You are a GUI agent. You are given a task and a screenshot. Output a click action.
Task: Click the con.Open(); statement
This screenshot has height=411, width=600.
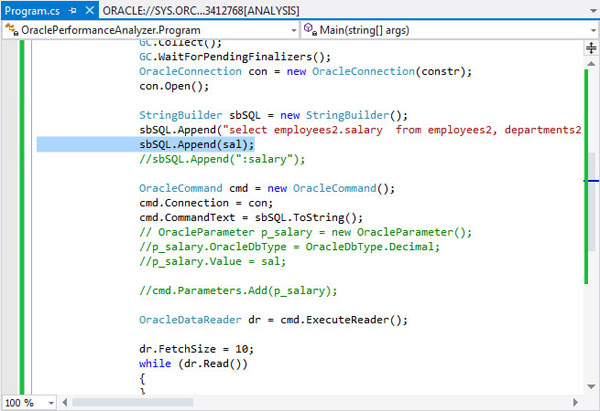pos(174,86)
